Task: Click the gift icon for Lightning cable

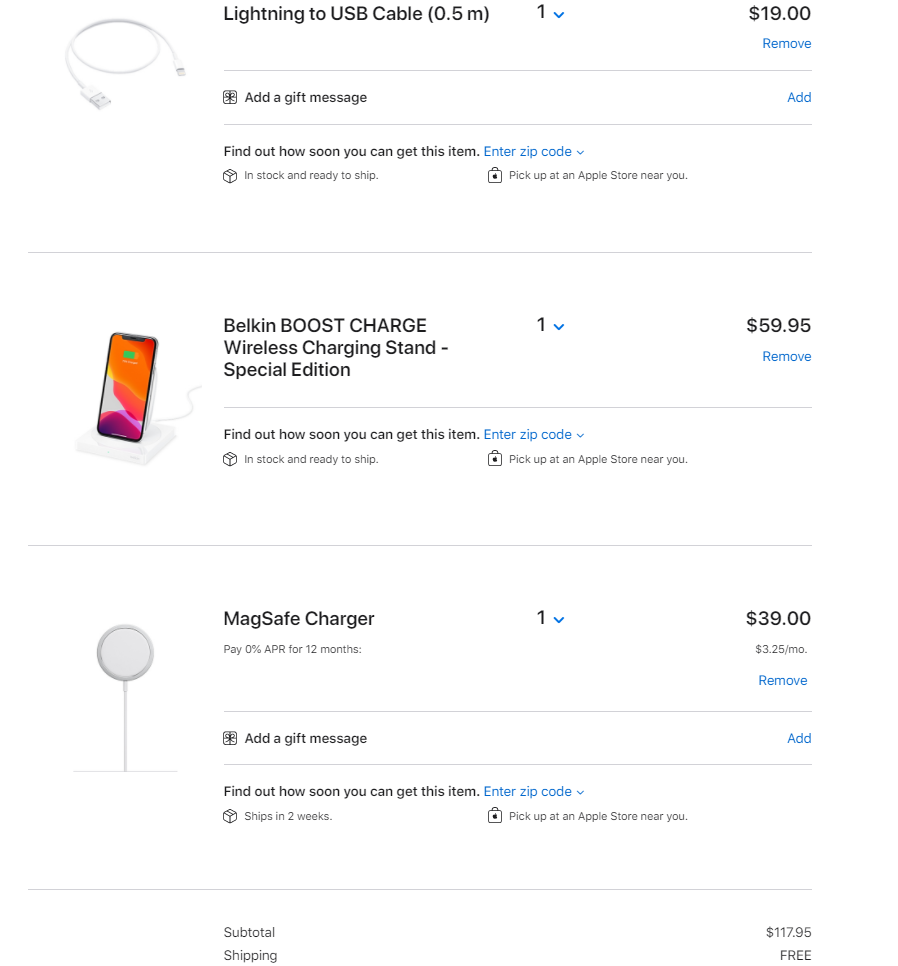Action: pos(230,98)
